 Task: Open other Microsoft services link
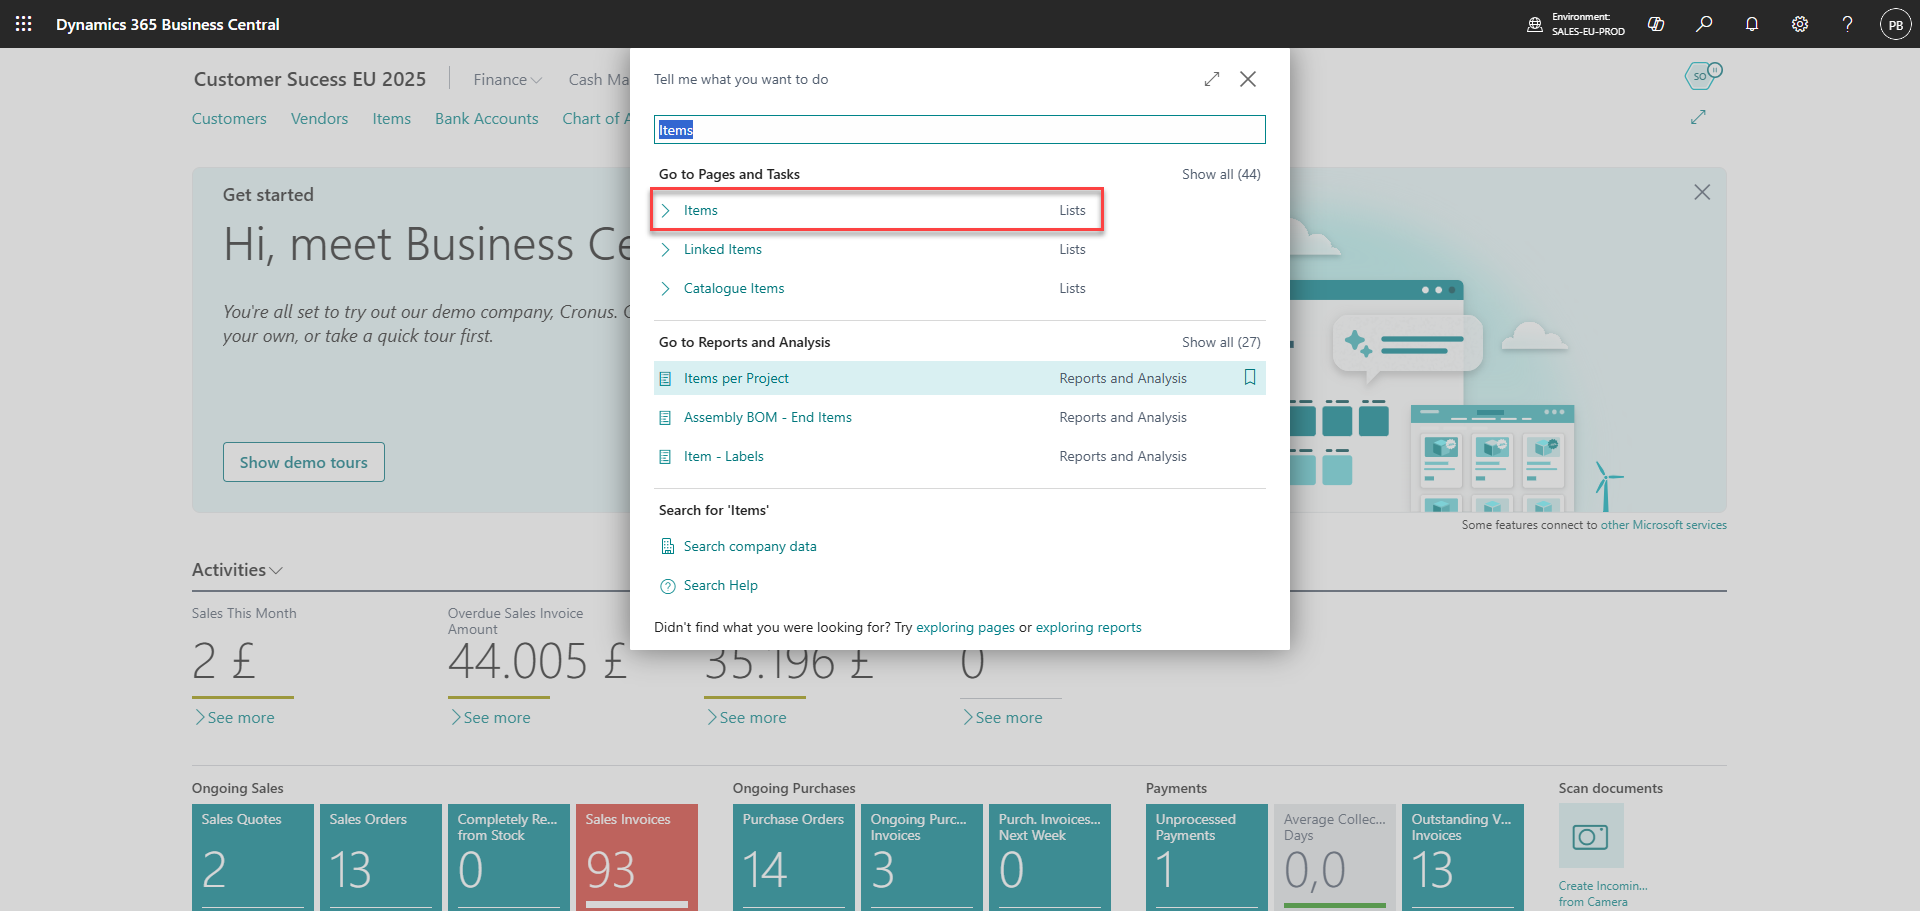[1663, 525]
